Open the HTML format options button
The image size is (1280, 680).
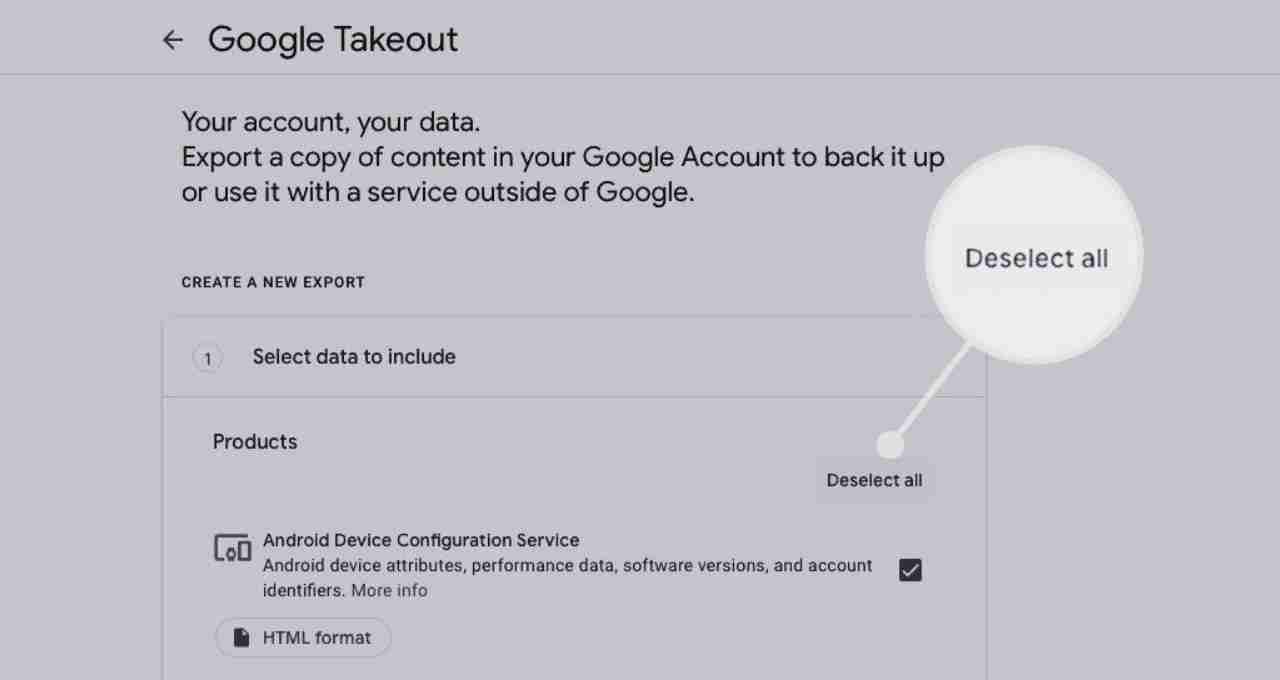pos(303,638)
